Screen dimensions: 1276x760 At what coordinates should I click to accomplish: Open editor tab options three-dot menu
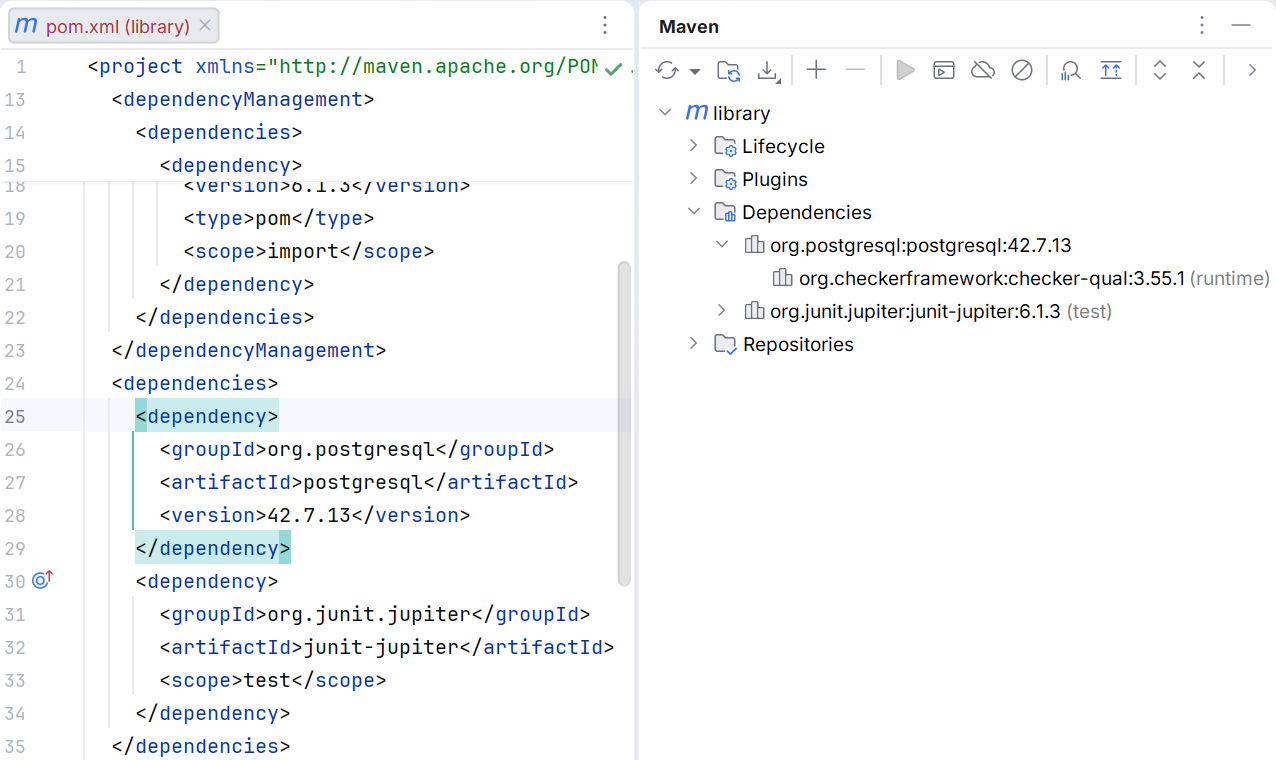pyautogui.click(x=605, y=26)
